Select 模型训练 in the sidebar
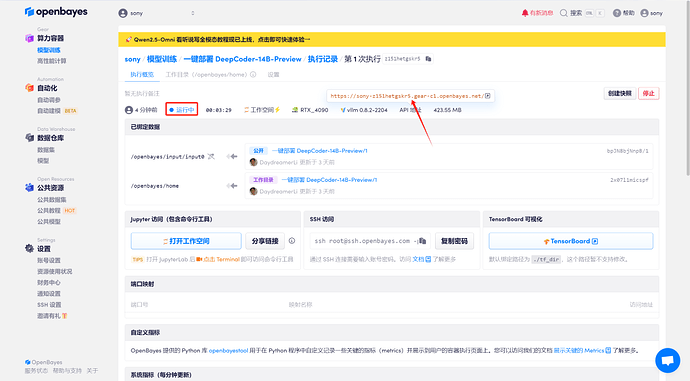Screen dimensions: 690x381 [49, 50]
